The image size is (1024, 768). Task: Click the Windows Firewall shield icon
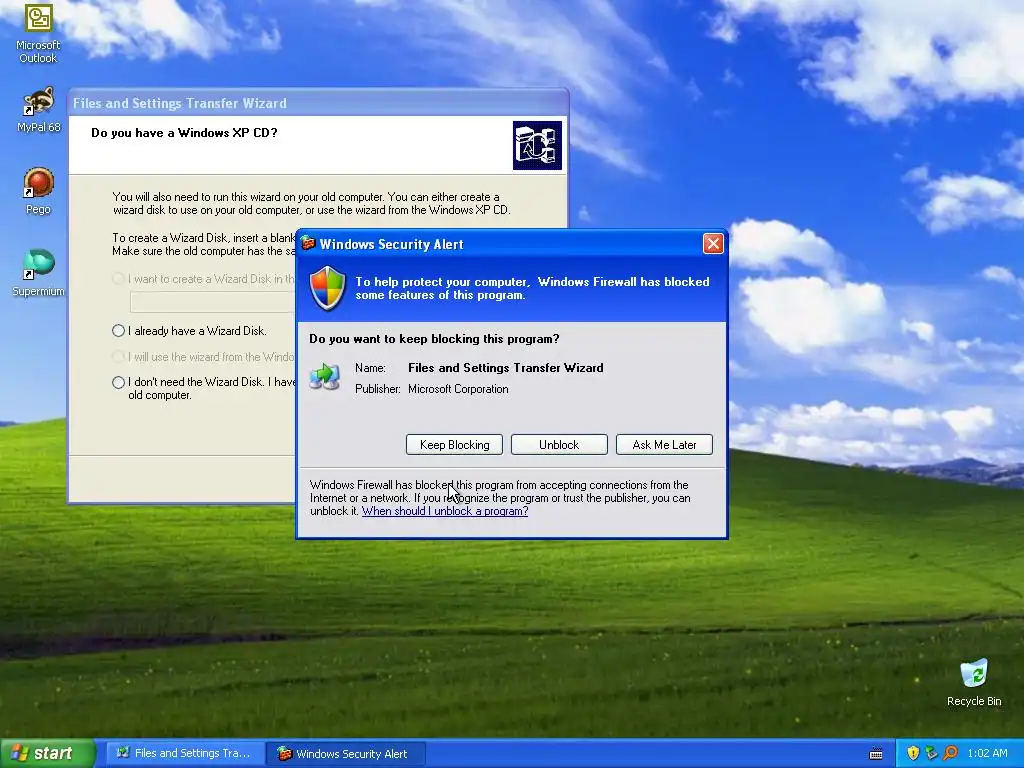pos(327,288)
